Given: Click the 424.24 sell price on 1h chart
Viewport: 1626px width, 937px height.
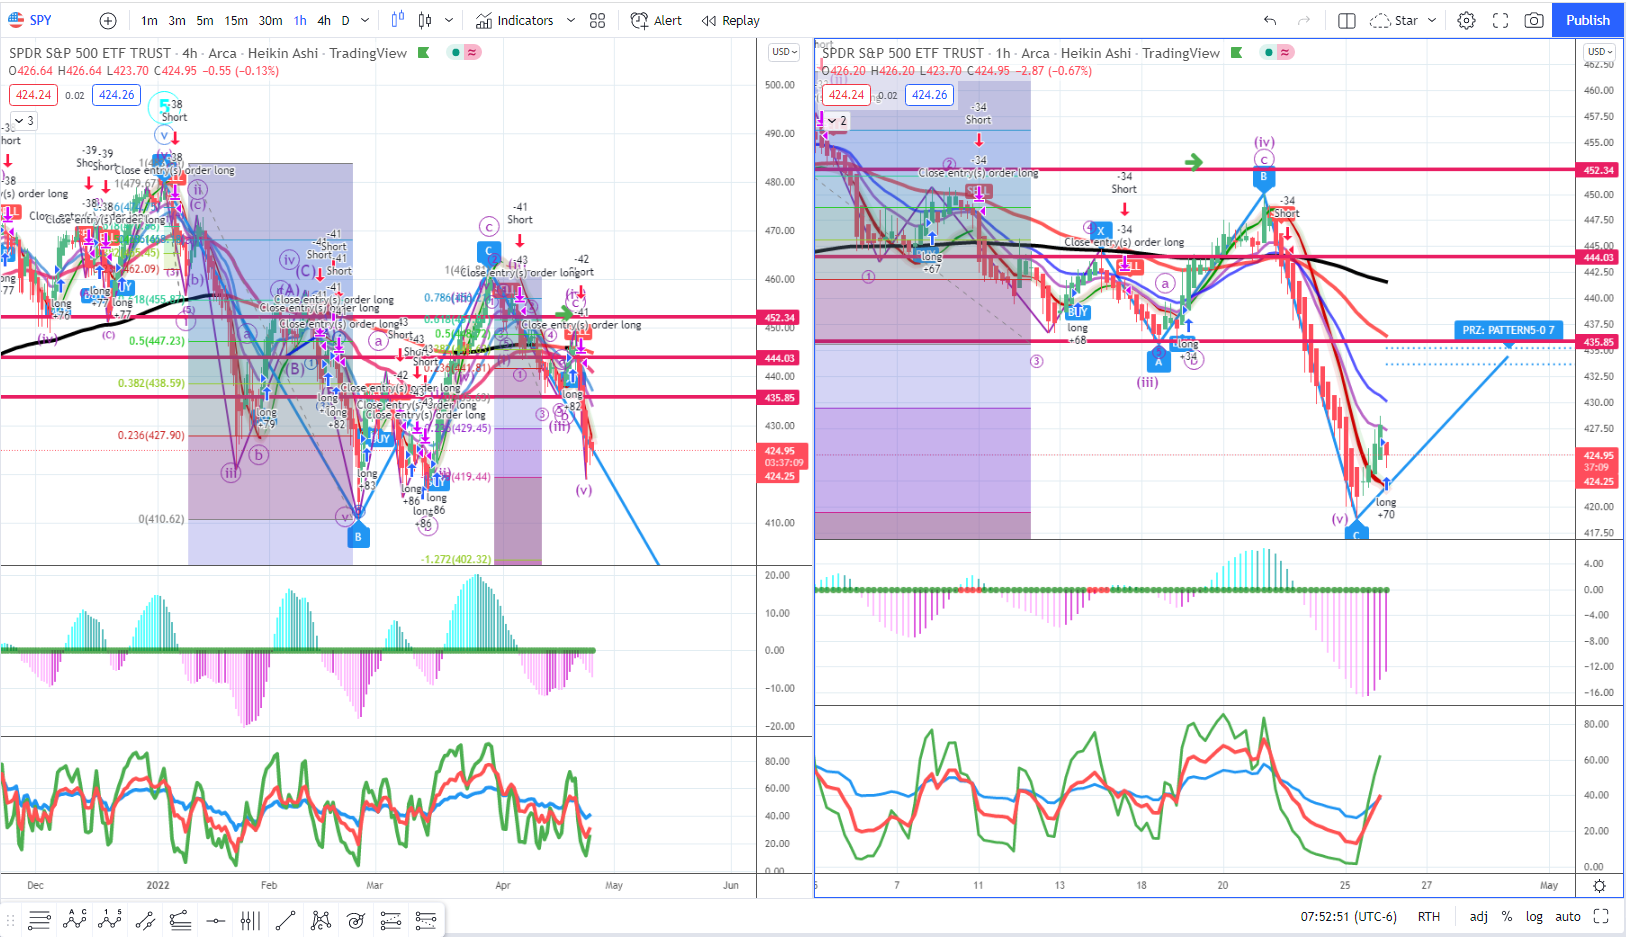Looking at the screenshot, I should (847, 95).
